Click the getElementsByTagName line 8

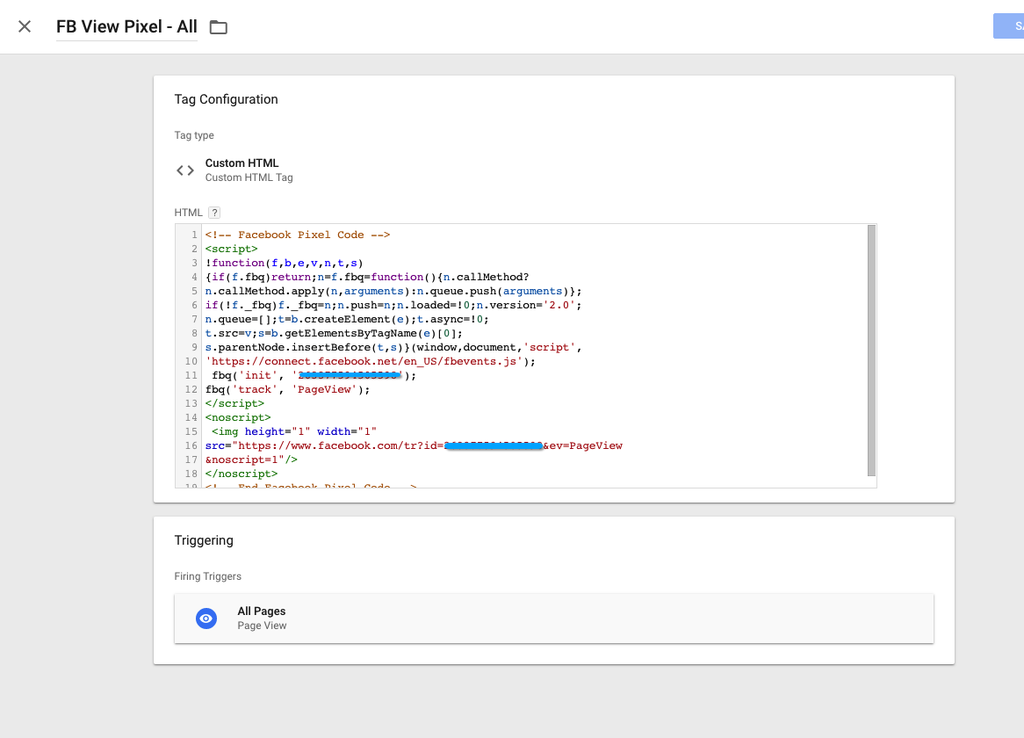(x=334, y=333)
